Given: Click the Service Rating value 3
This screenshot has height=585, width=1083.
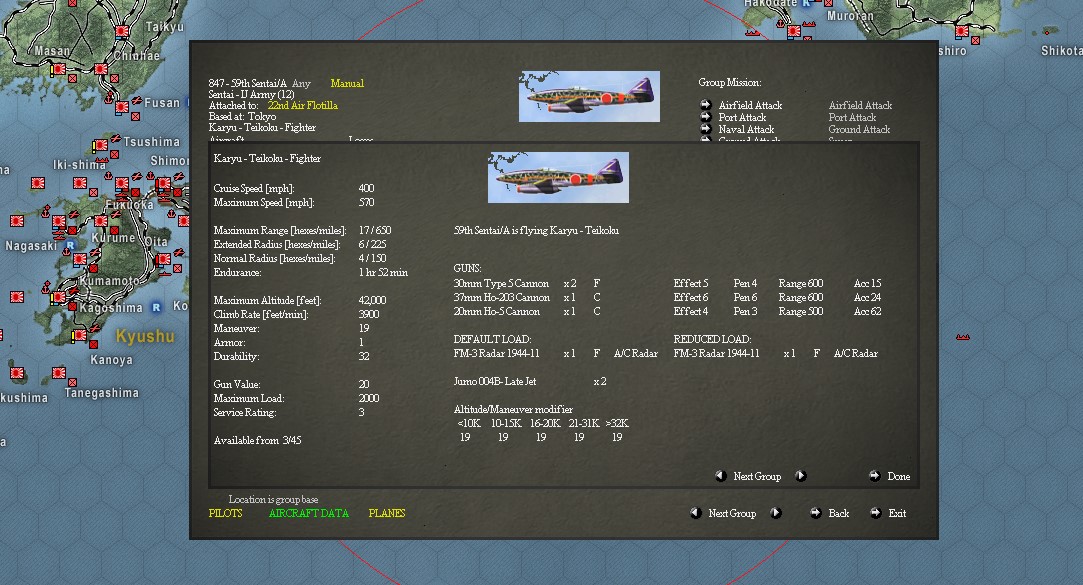Looking at the screenshot, I should pyautogui.click(x=361, y=412).
